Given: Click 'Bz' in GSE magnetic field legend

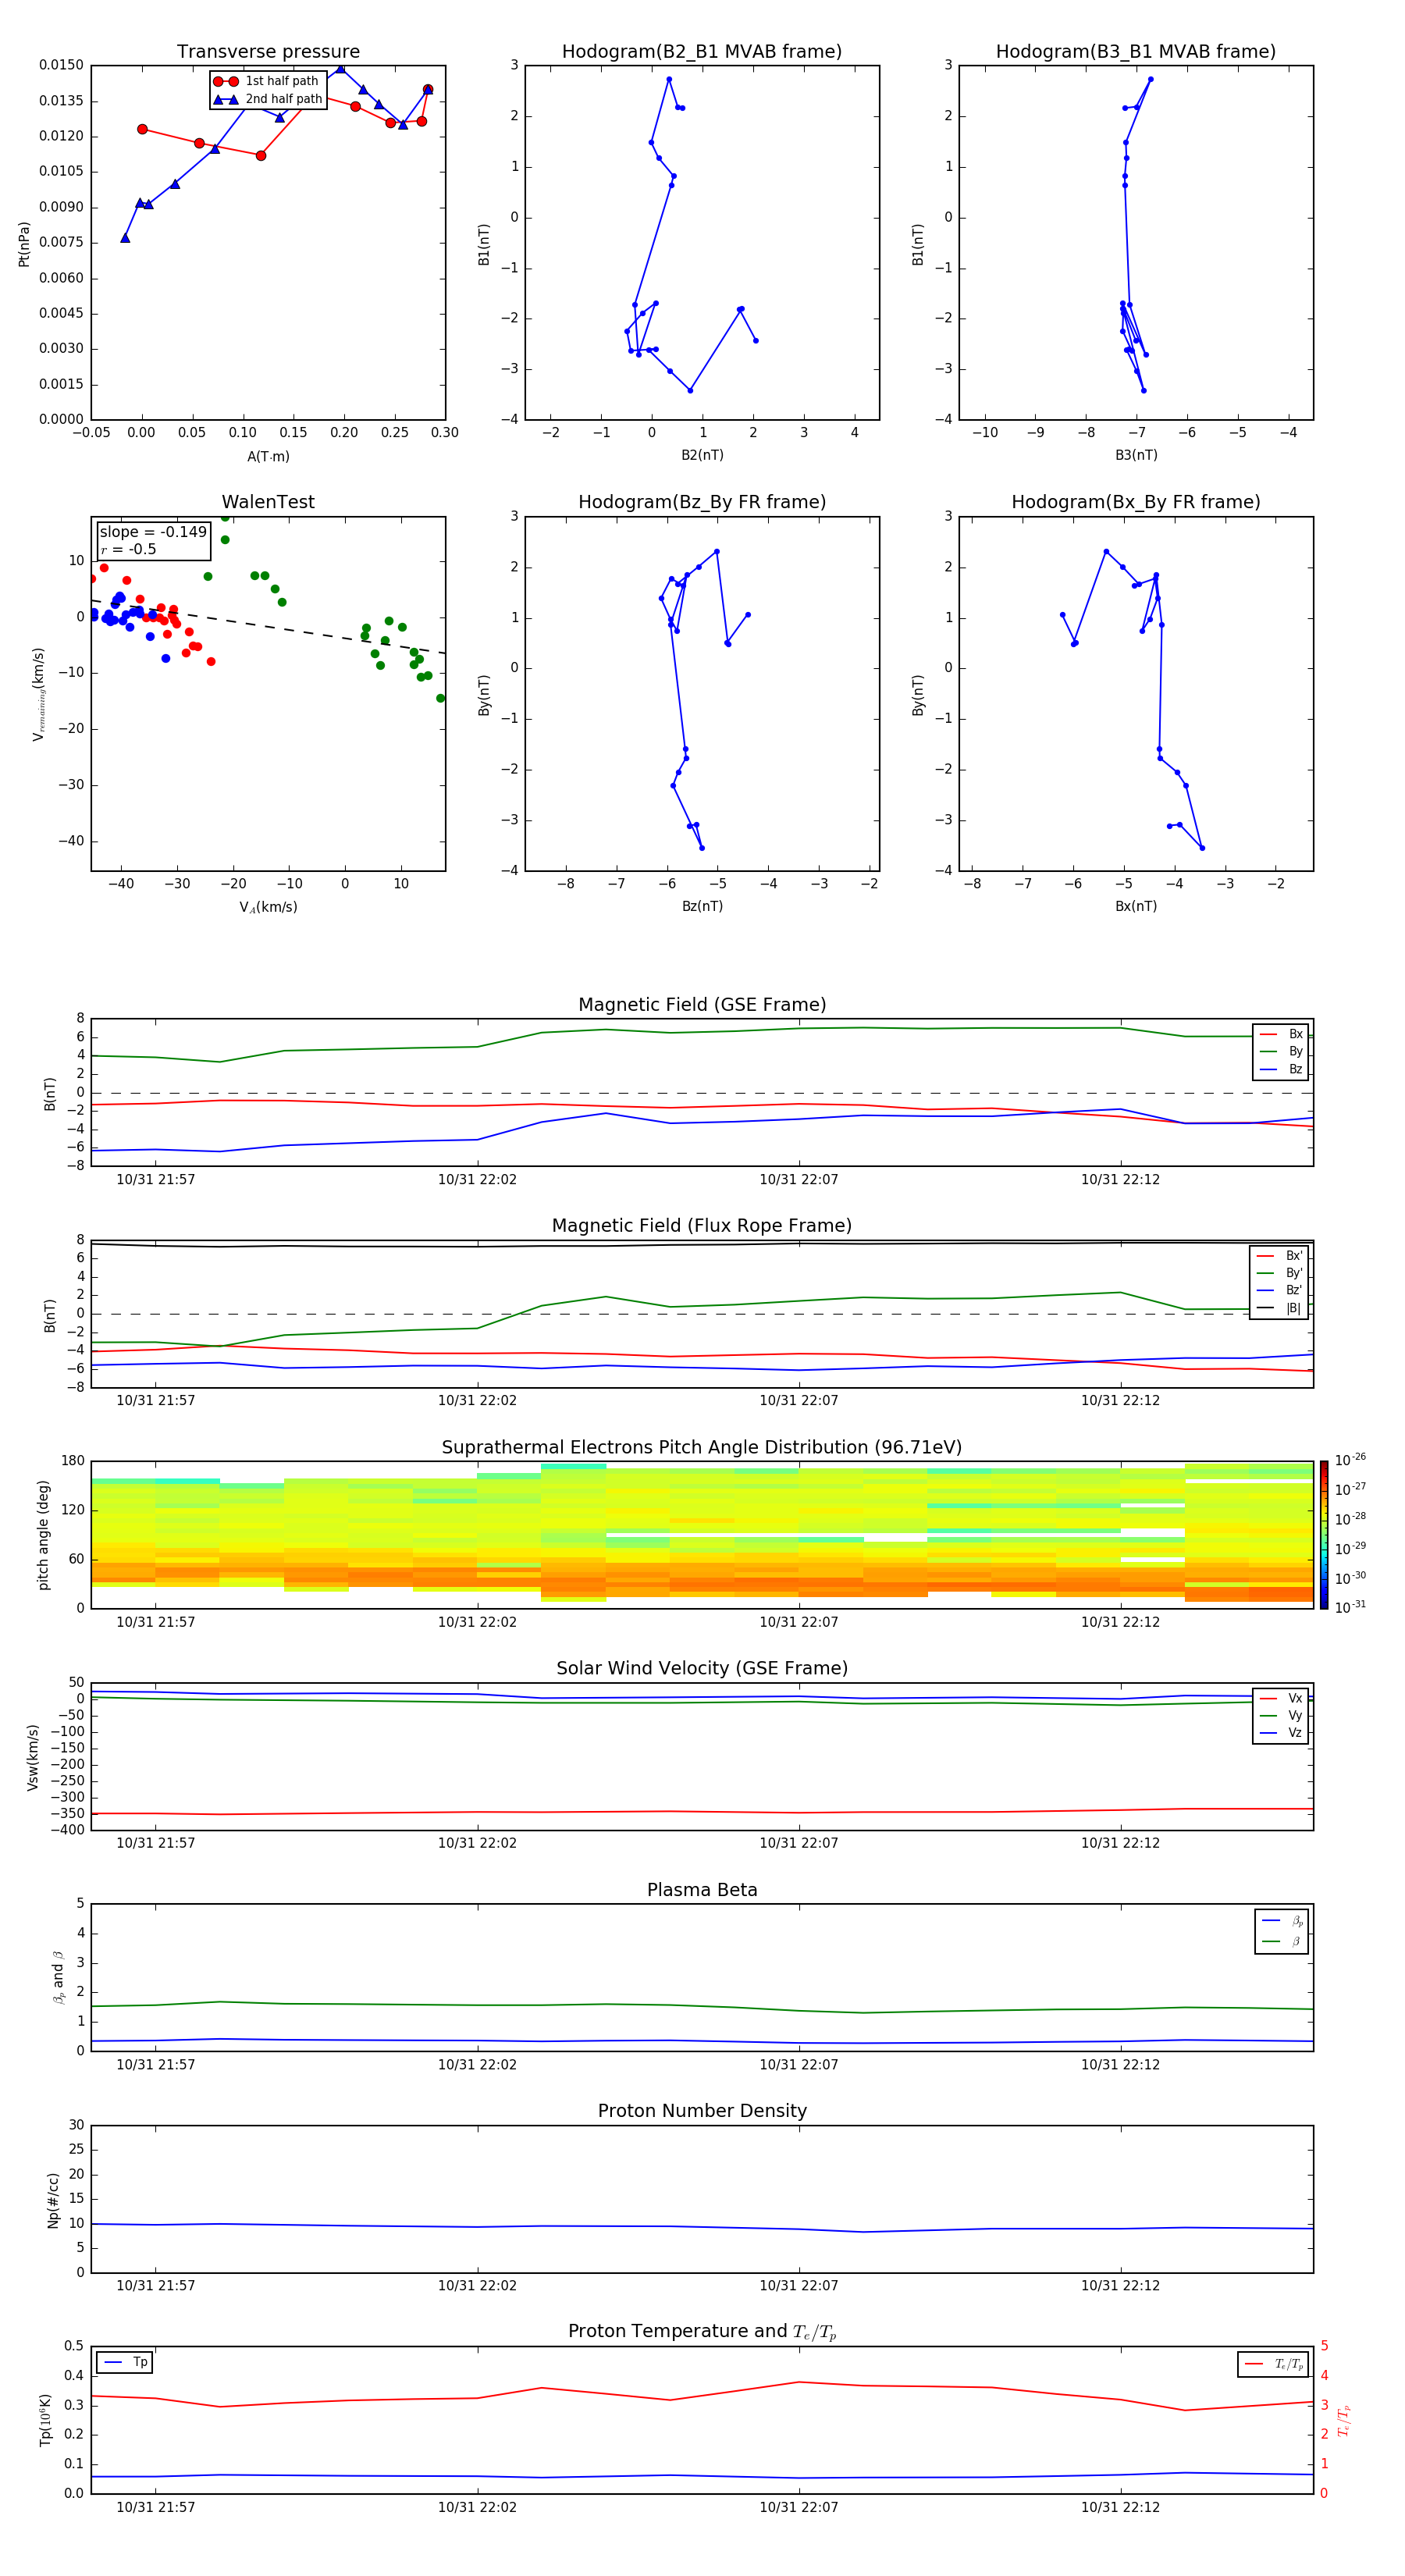Looking at the screenshot, I should coord(1281,1070).
